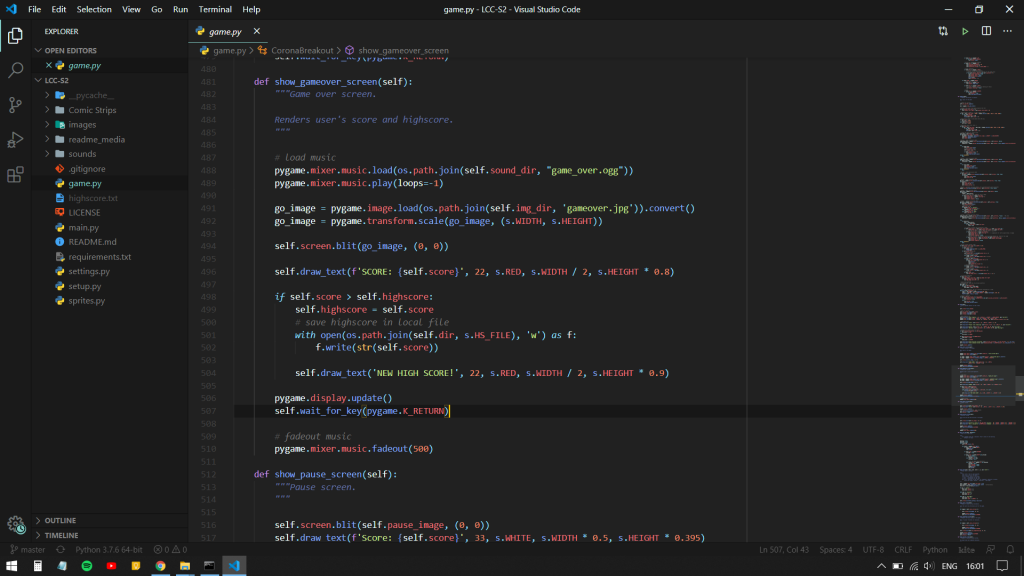Image resolution: width=1024 pixels, height=576 pixels.
Task: Open the Selection menu
Action: [94, 9]
